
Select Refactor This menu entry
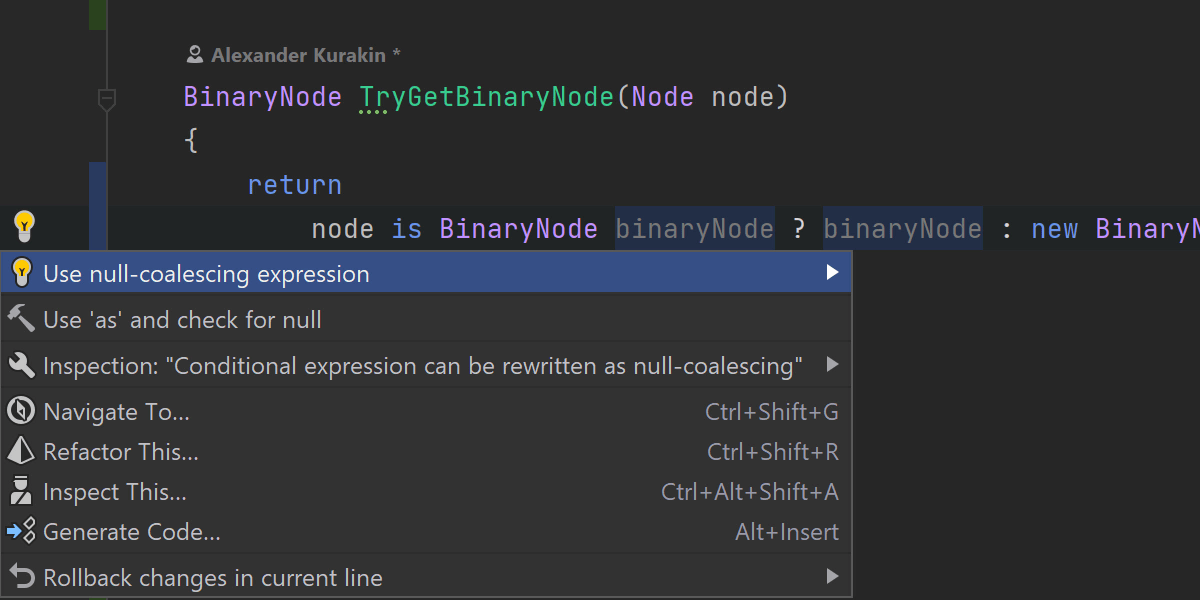tap(121, 452)
